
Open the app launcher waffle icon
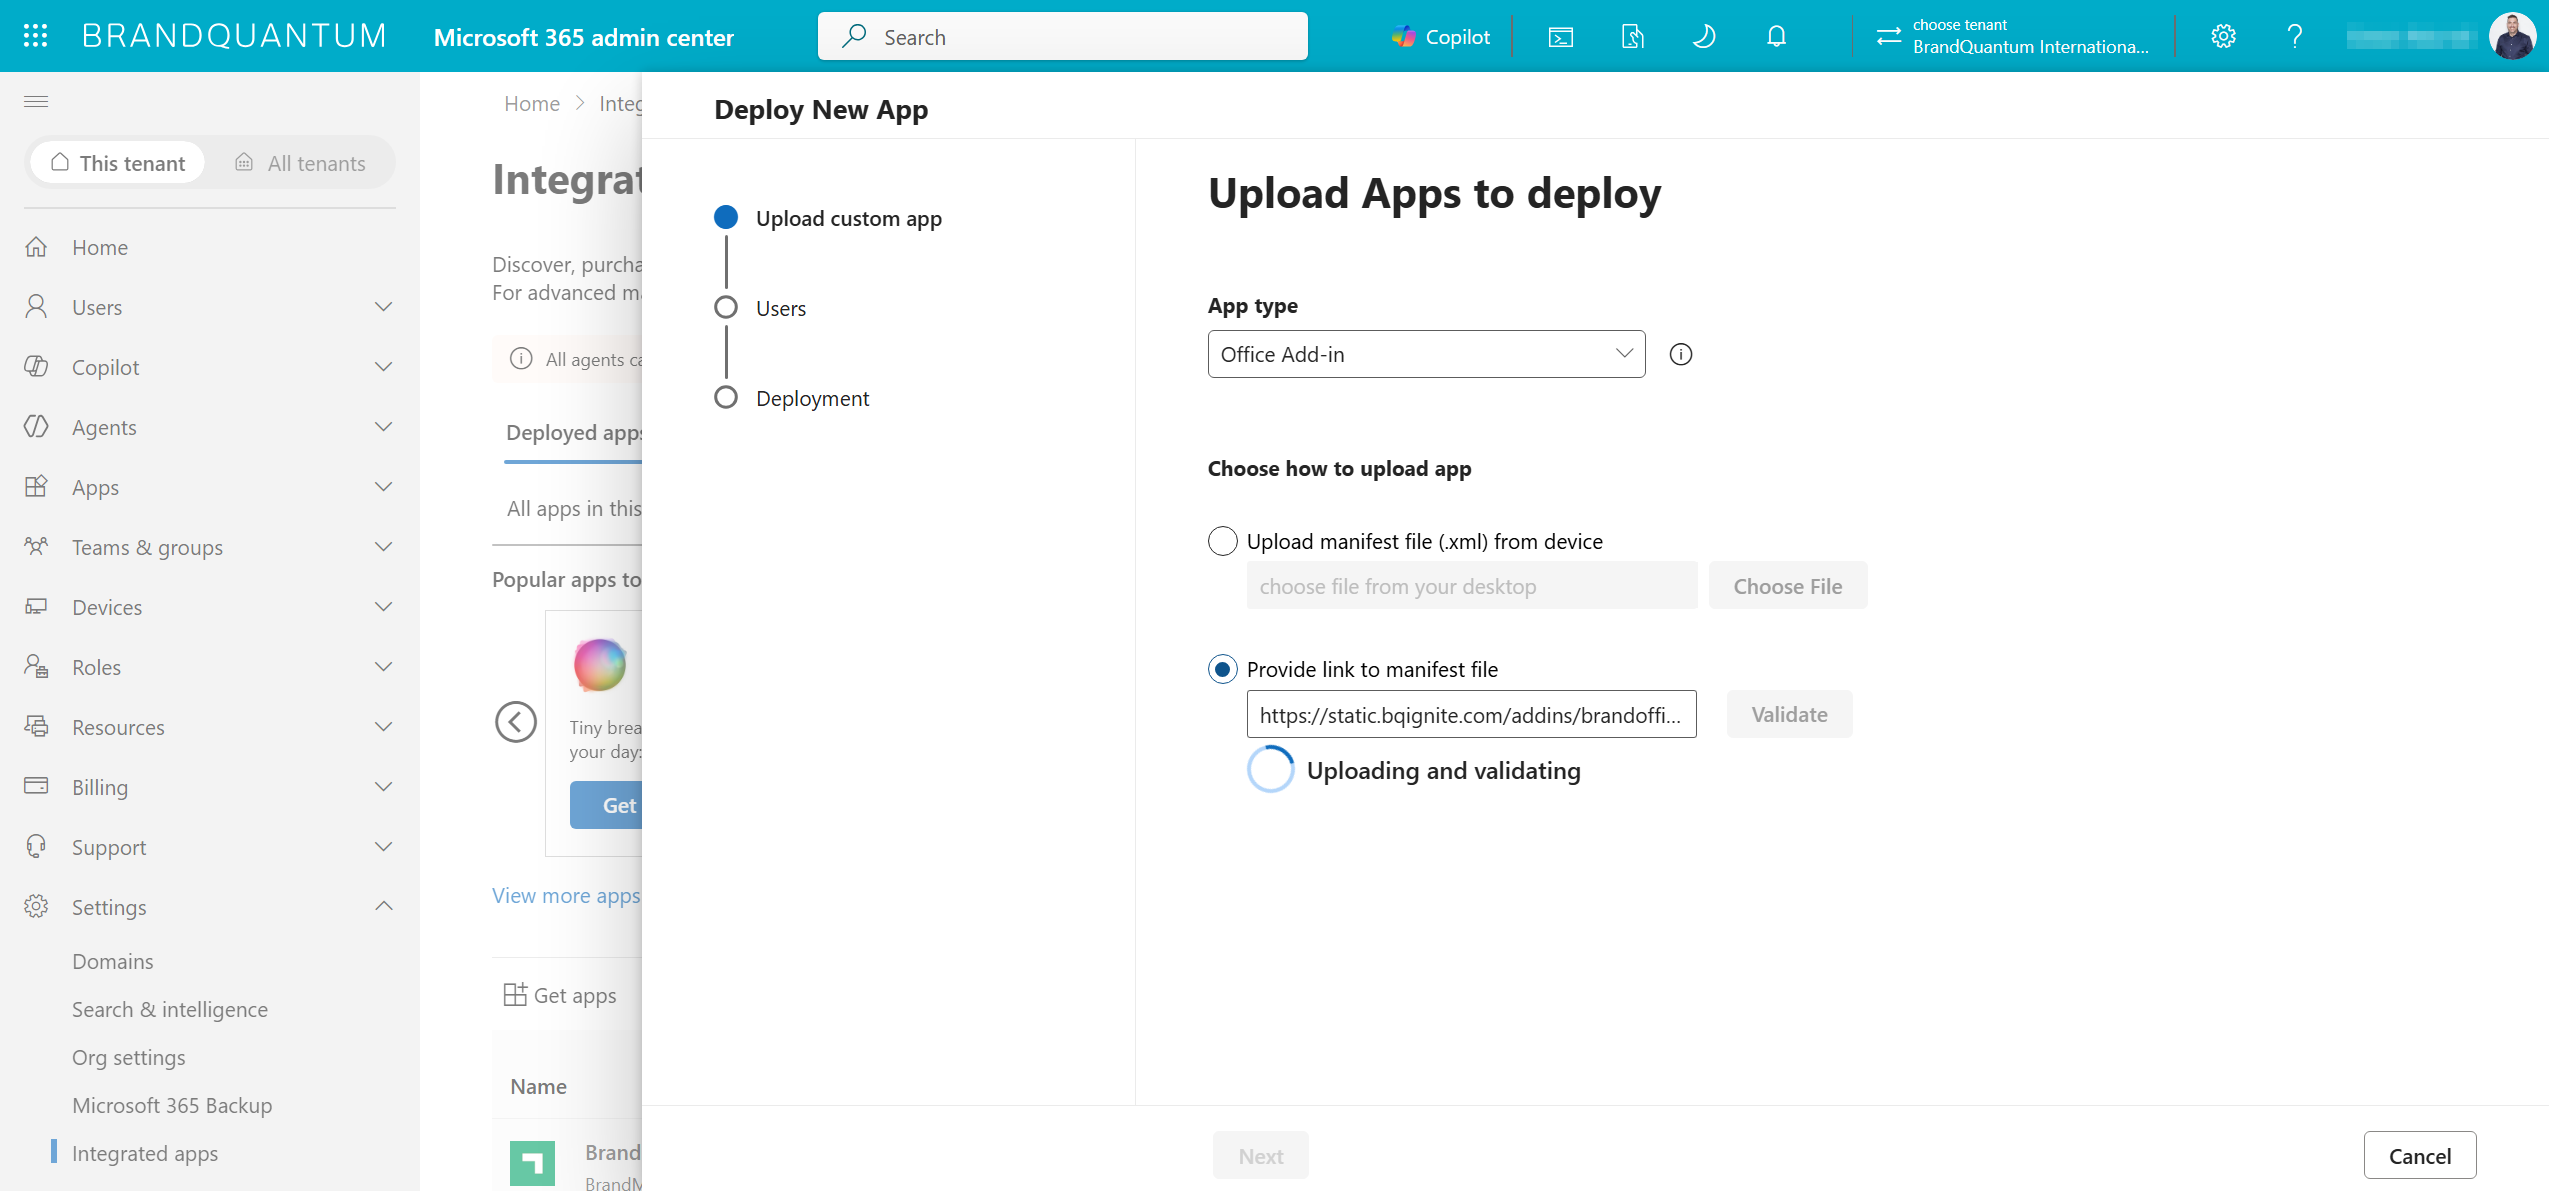(36, 36)
